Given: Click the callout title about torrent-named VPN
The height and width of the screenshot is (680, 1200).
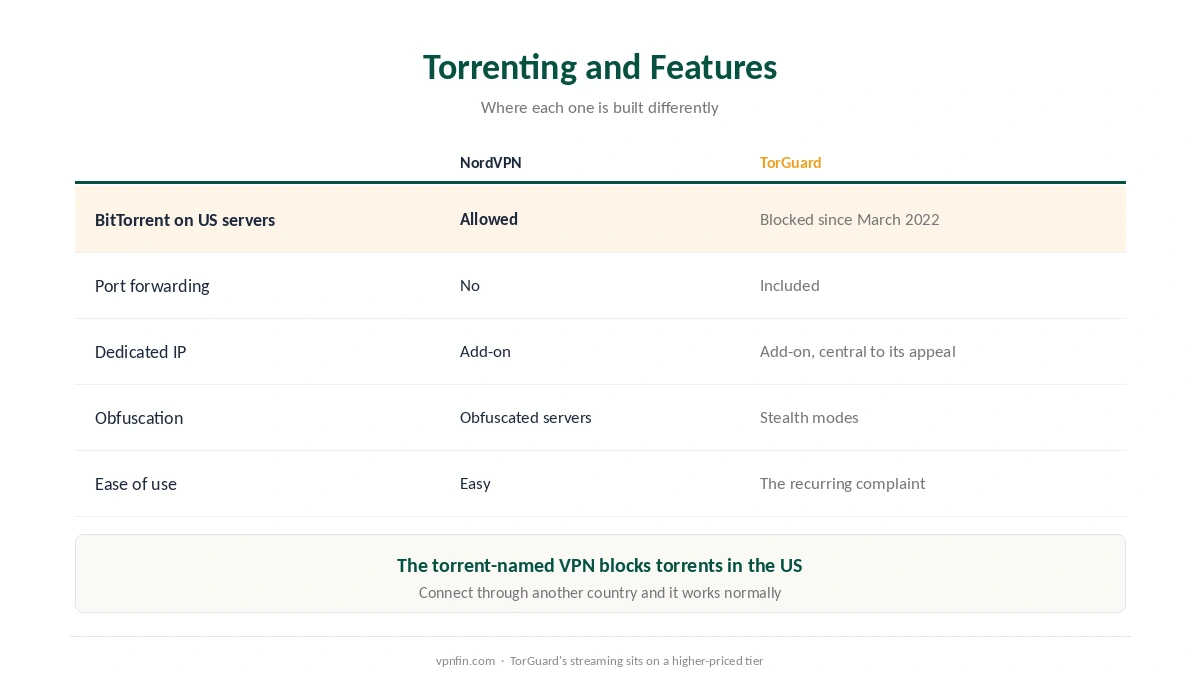Looking at the screenshot, I should point(600,565).
